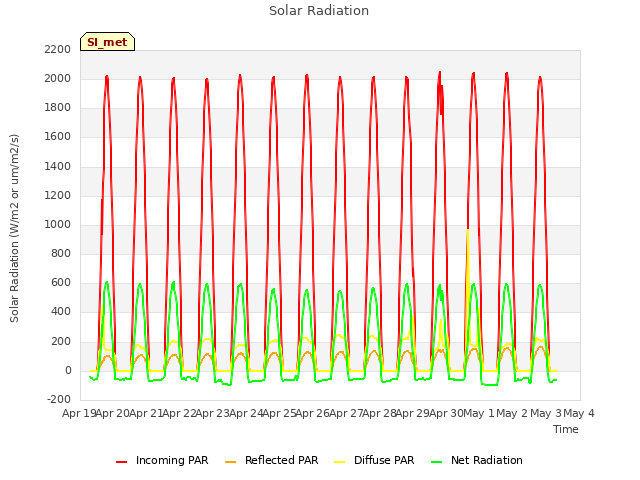Screen dimensions: 640x480
Task: Select the Diffuse PAR legend entry
Action: click(374, 460)
